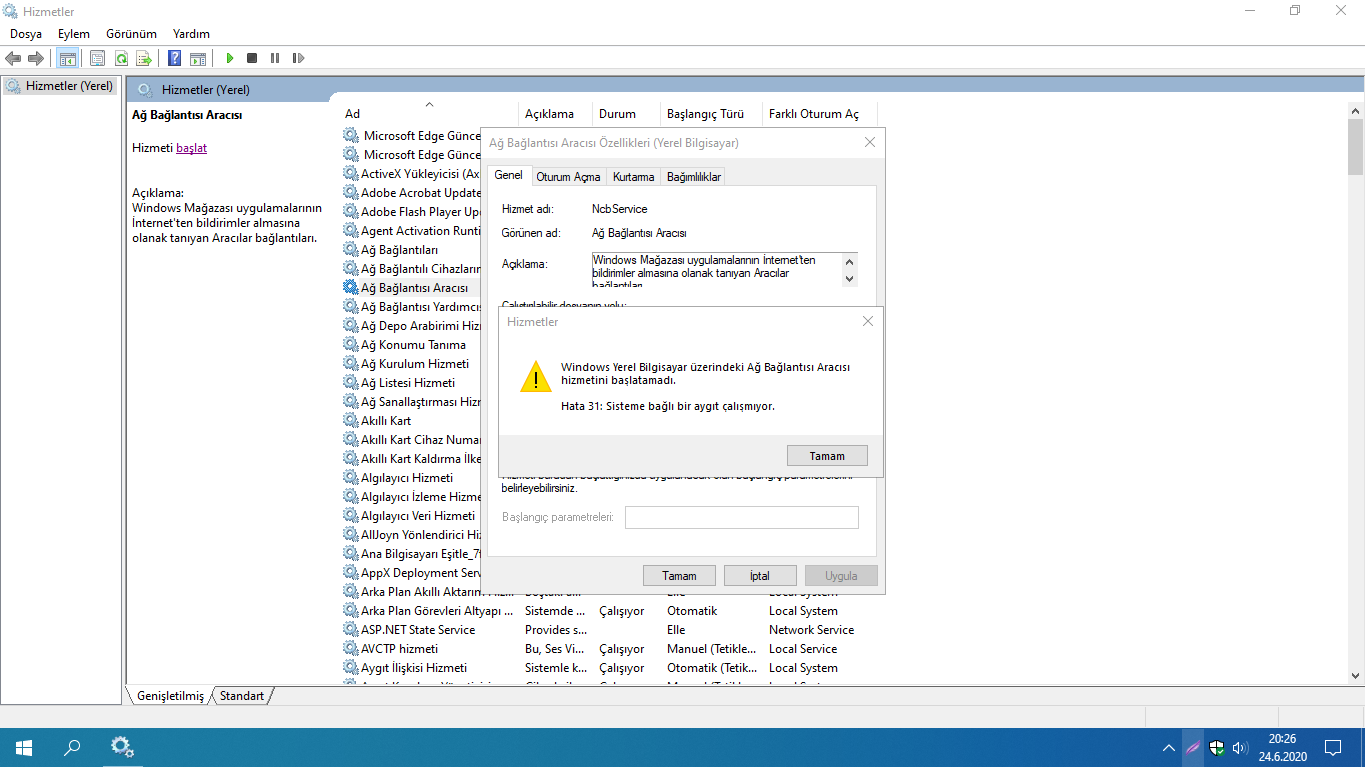1365x767 pixels.
Task: Select the Ağ Konumu Tanıma service row
Action: [x=412, y=344]
